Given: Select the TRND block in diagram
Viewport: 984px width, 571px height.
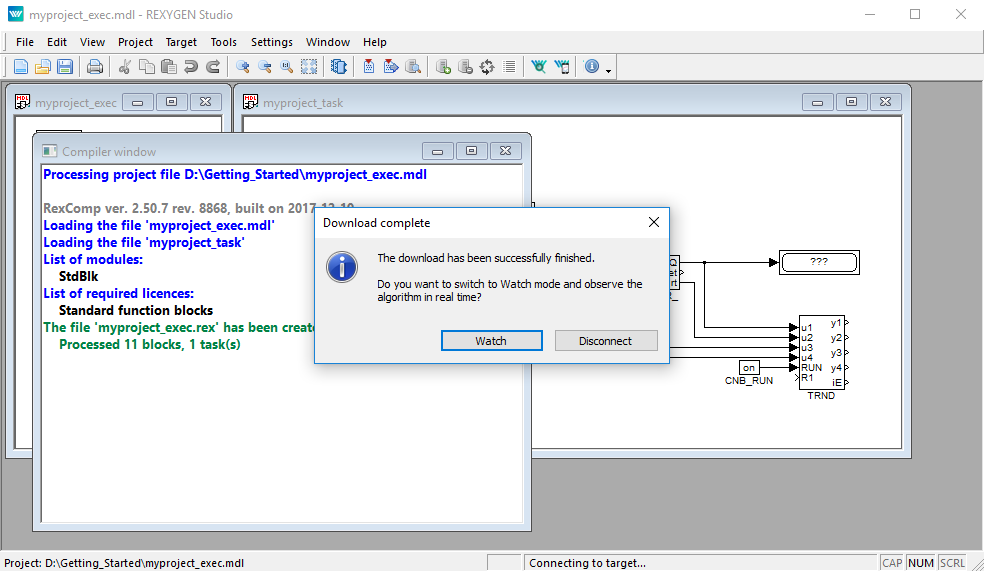Looking at the screenshot, I should pyautogui.click(x=821, y=353).
